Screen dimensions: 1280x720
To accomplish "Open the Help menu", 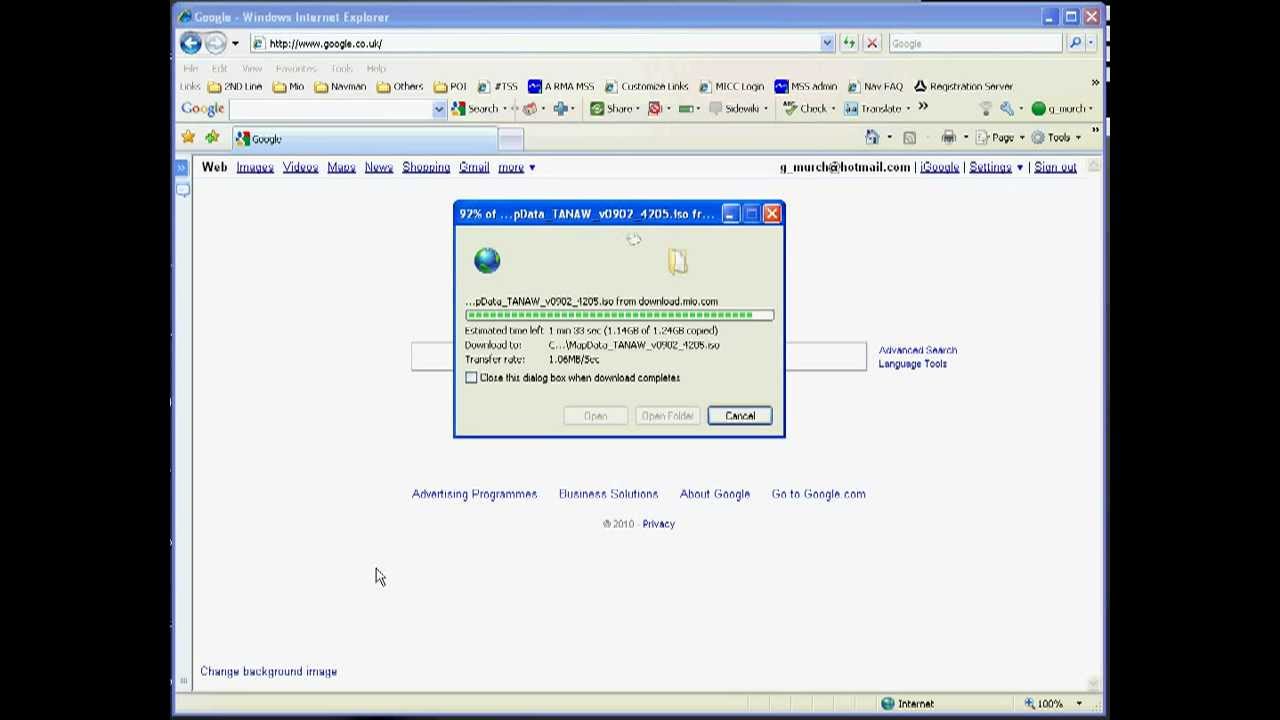I will tap(376, 68).
